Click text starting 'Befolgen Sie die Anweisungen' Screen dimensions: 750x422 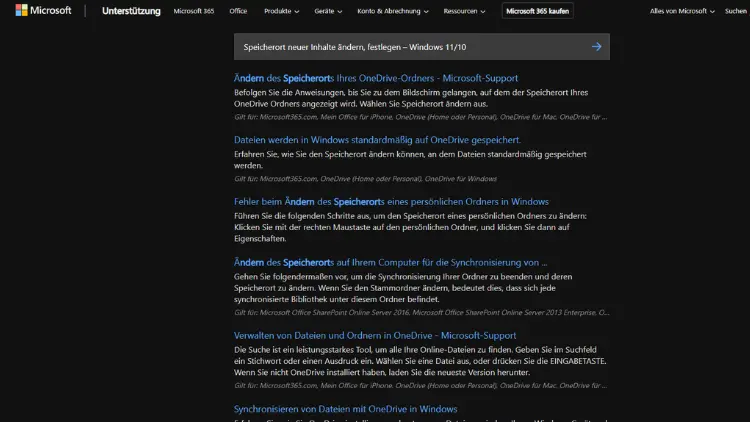(x=411, y=98)
